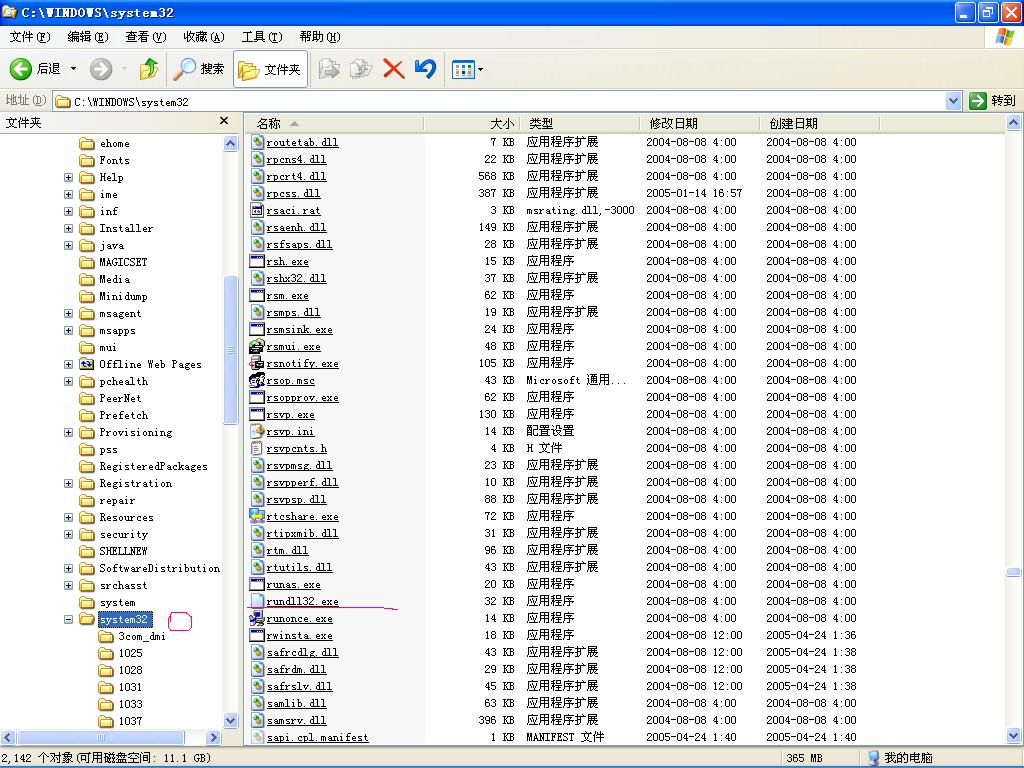Toggle the Folders pane button
This screenshot has width=1024, height=768.
[x=270, y=69]
